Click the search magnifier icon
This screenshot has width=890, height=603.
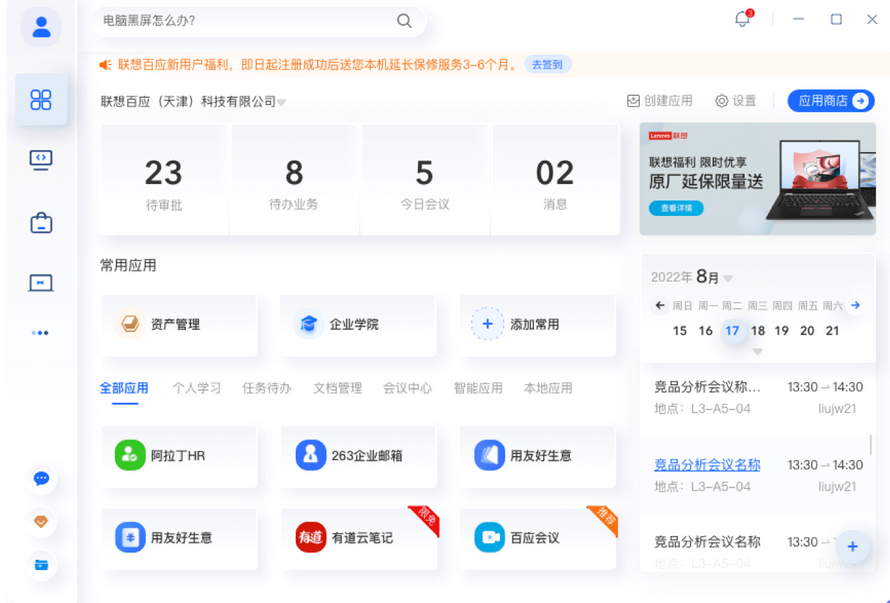(404, 21)
